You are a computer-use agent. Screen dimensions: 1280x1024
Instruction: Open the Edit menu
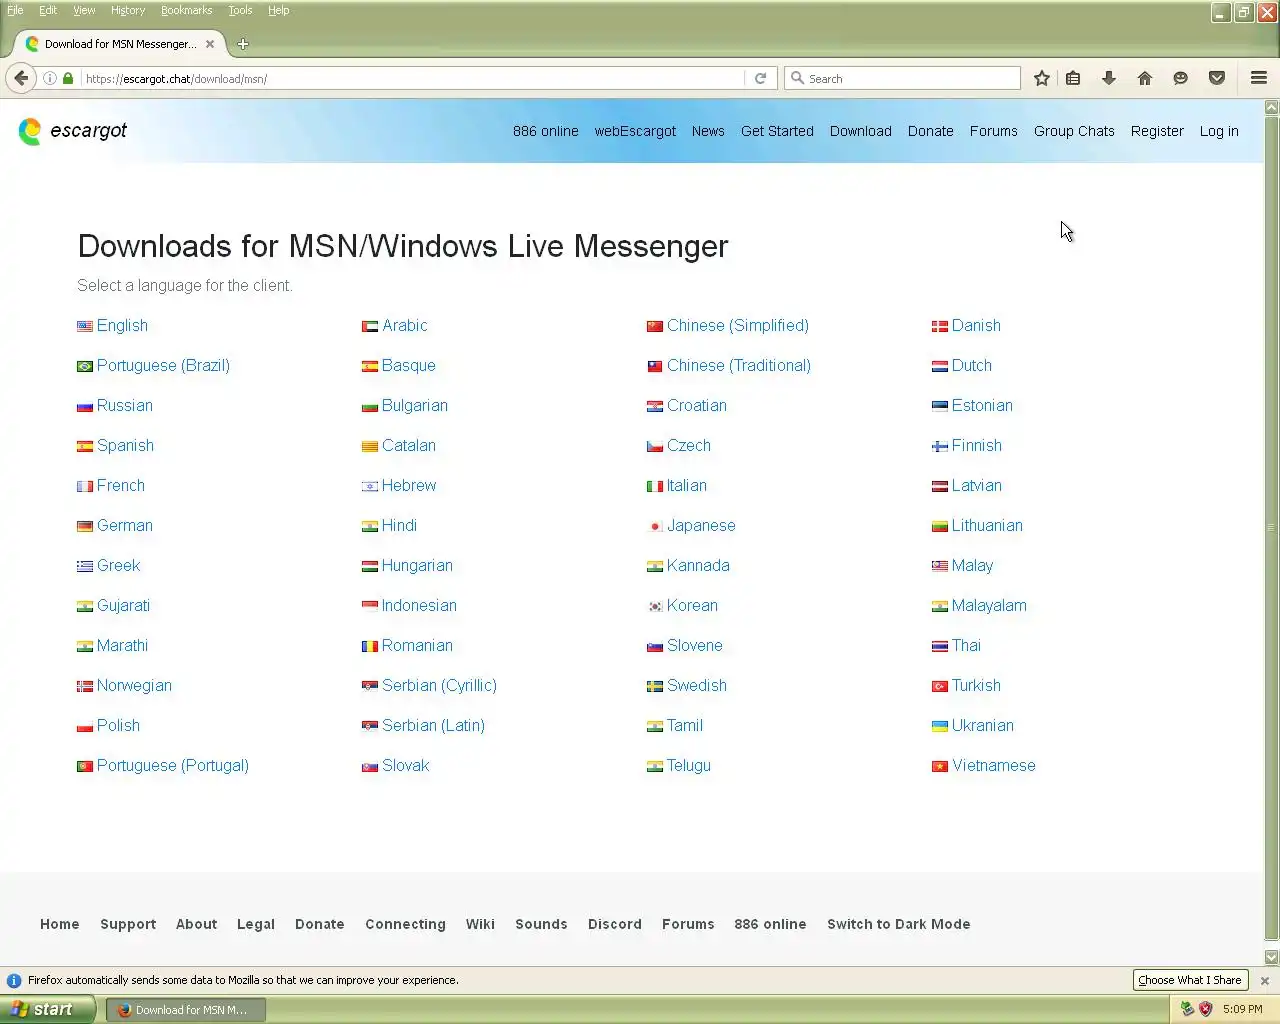(x=48, y=10)
